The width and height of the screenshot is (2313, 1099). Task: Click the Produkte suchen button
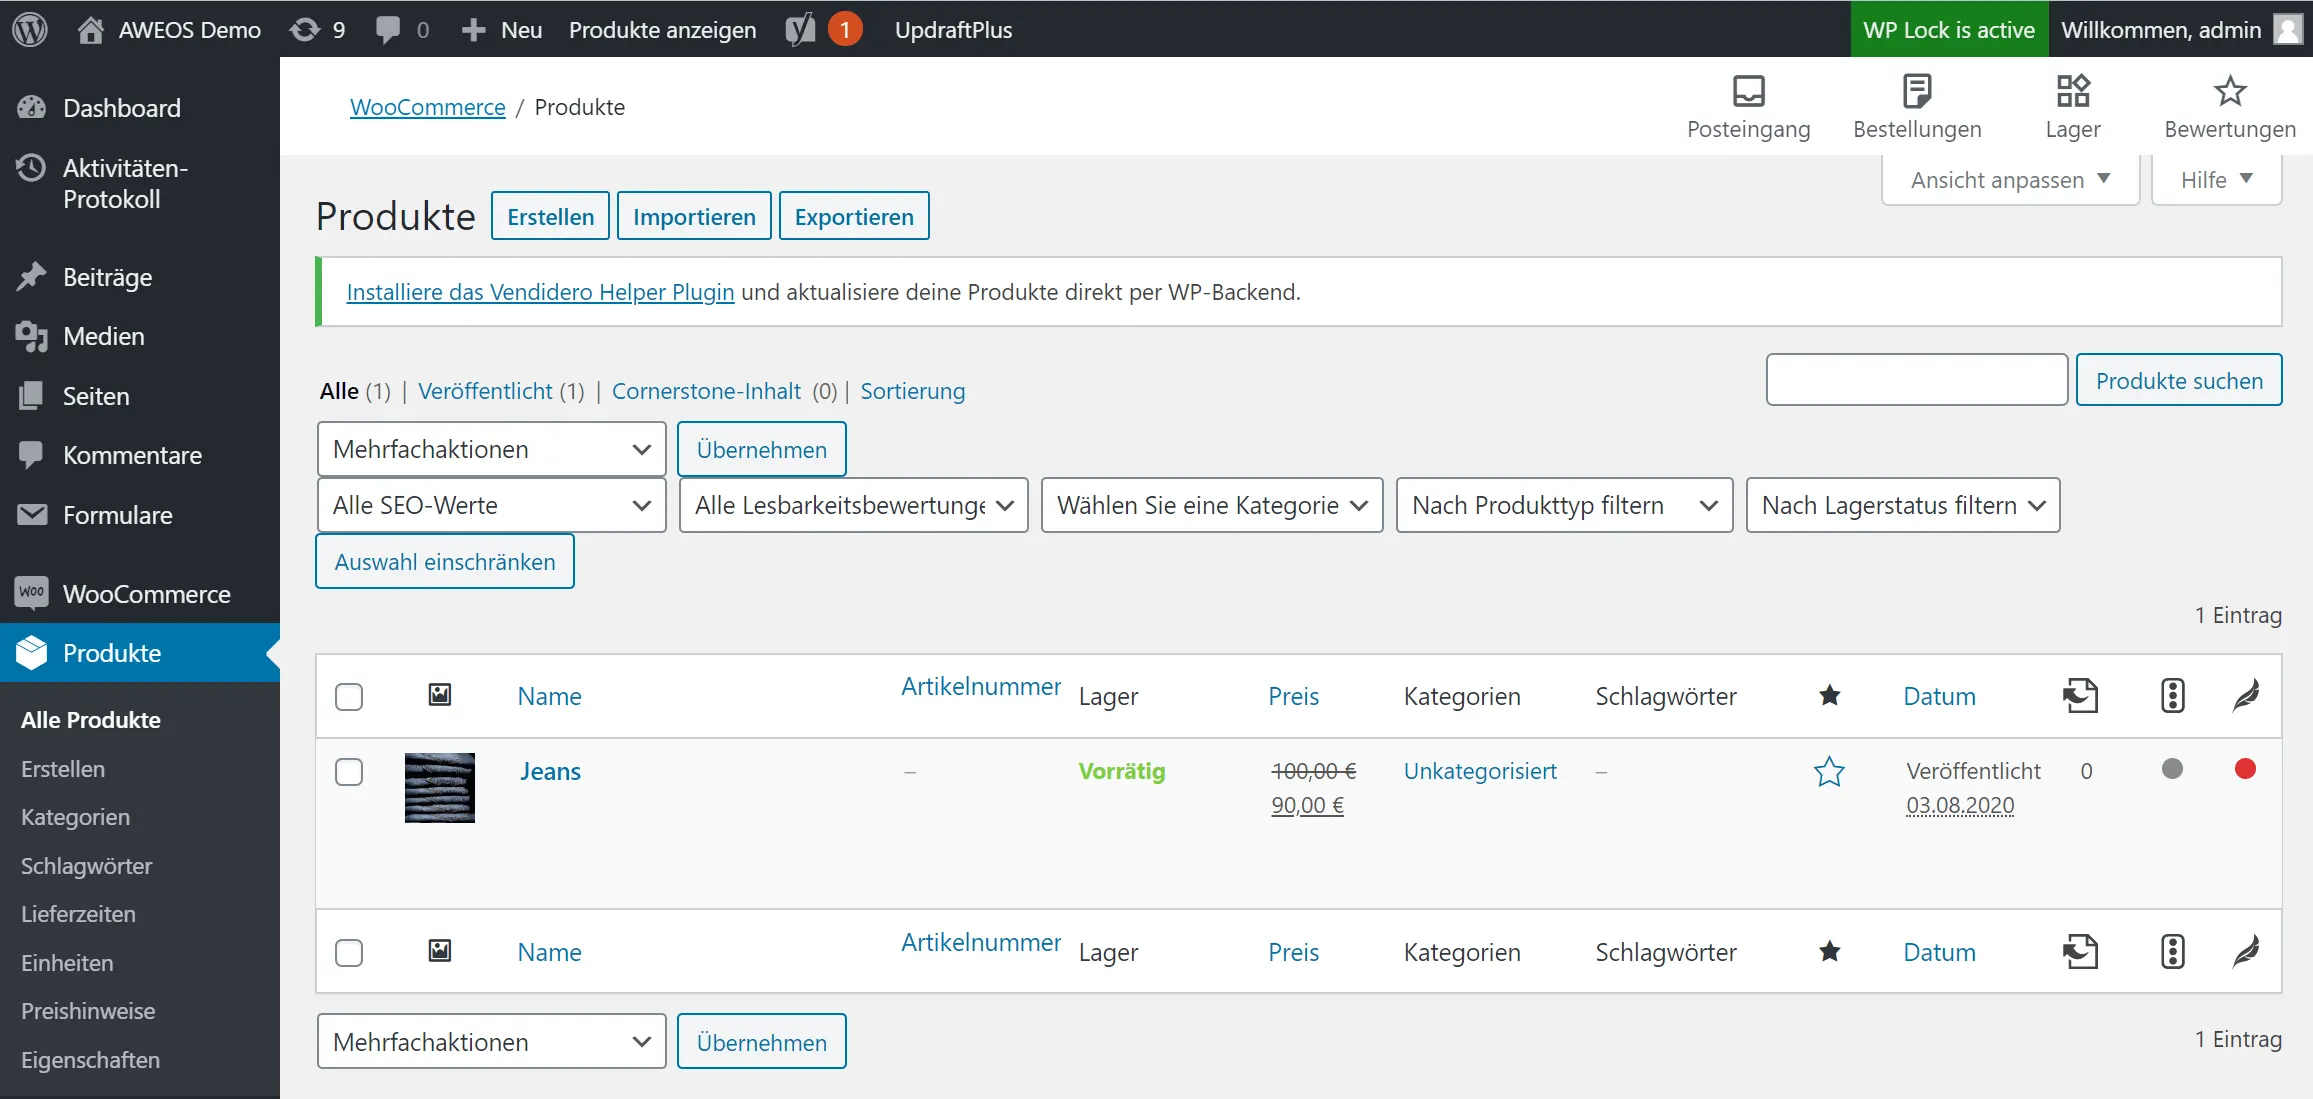tap(2179, 380)
